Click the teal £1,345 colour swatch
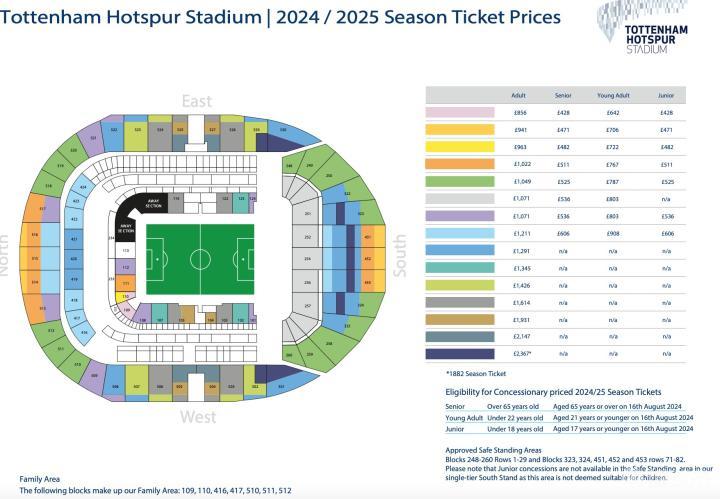Viewport: 720px width, 499px height. point(460,268)
